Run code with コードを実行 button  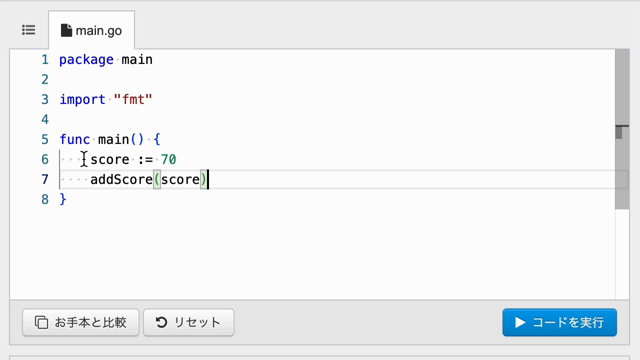(560, 322)
